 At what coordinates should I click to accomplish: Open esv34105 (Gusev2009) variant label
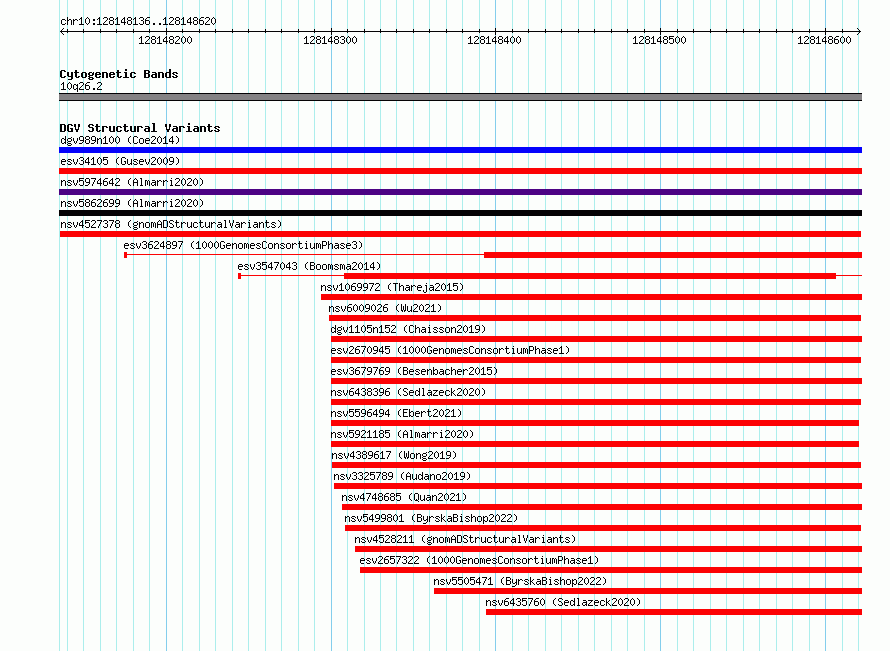pyautogui.click(x=120, y=161)
